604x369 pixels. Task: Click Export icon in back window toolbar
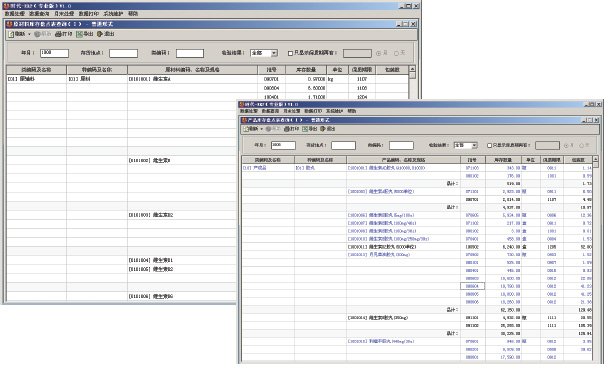point(79,34)
